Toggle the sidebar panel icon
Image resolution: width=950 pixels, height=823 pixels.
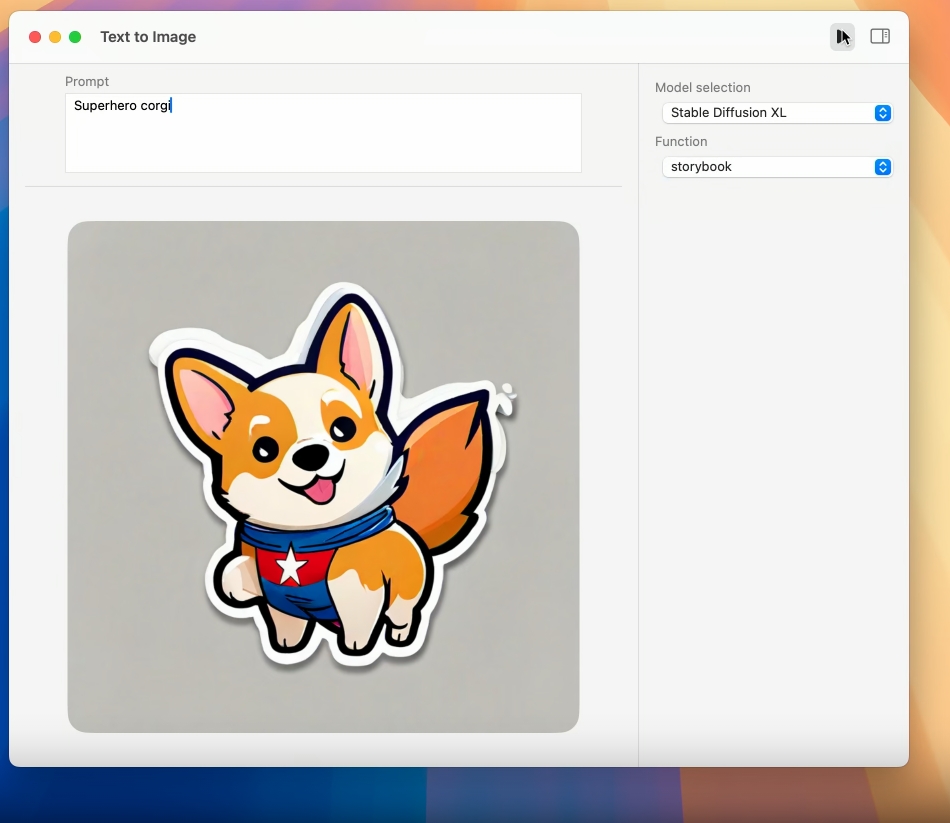(880, 36)
